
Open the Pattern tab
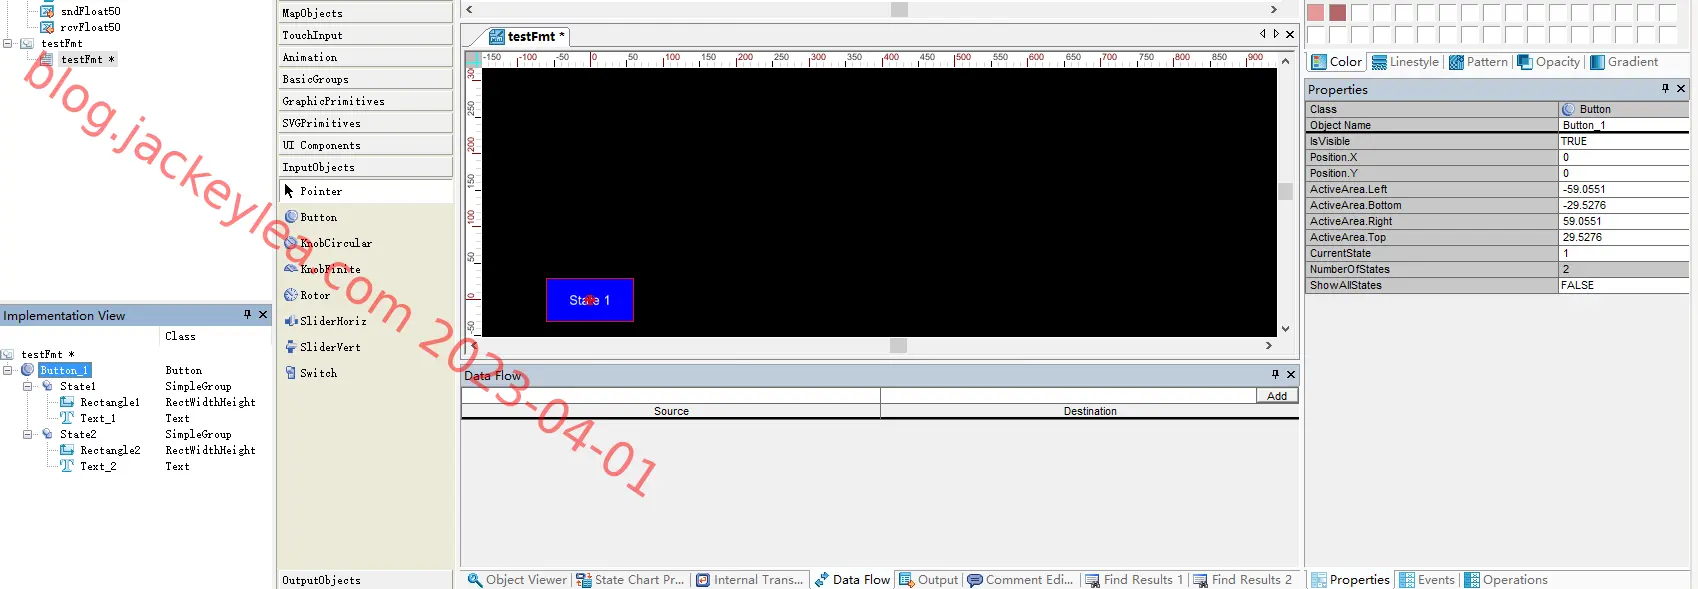click(1478, 62)
